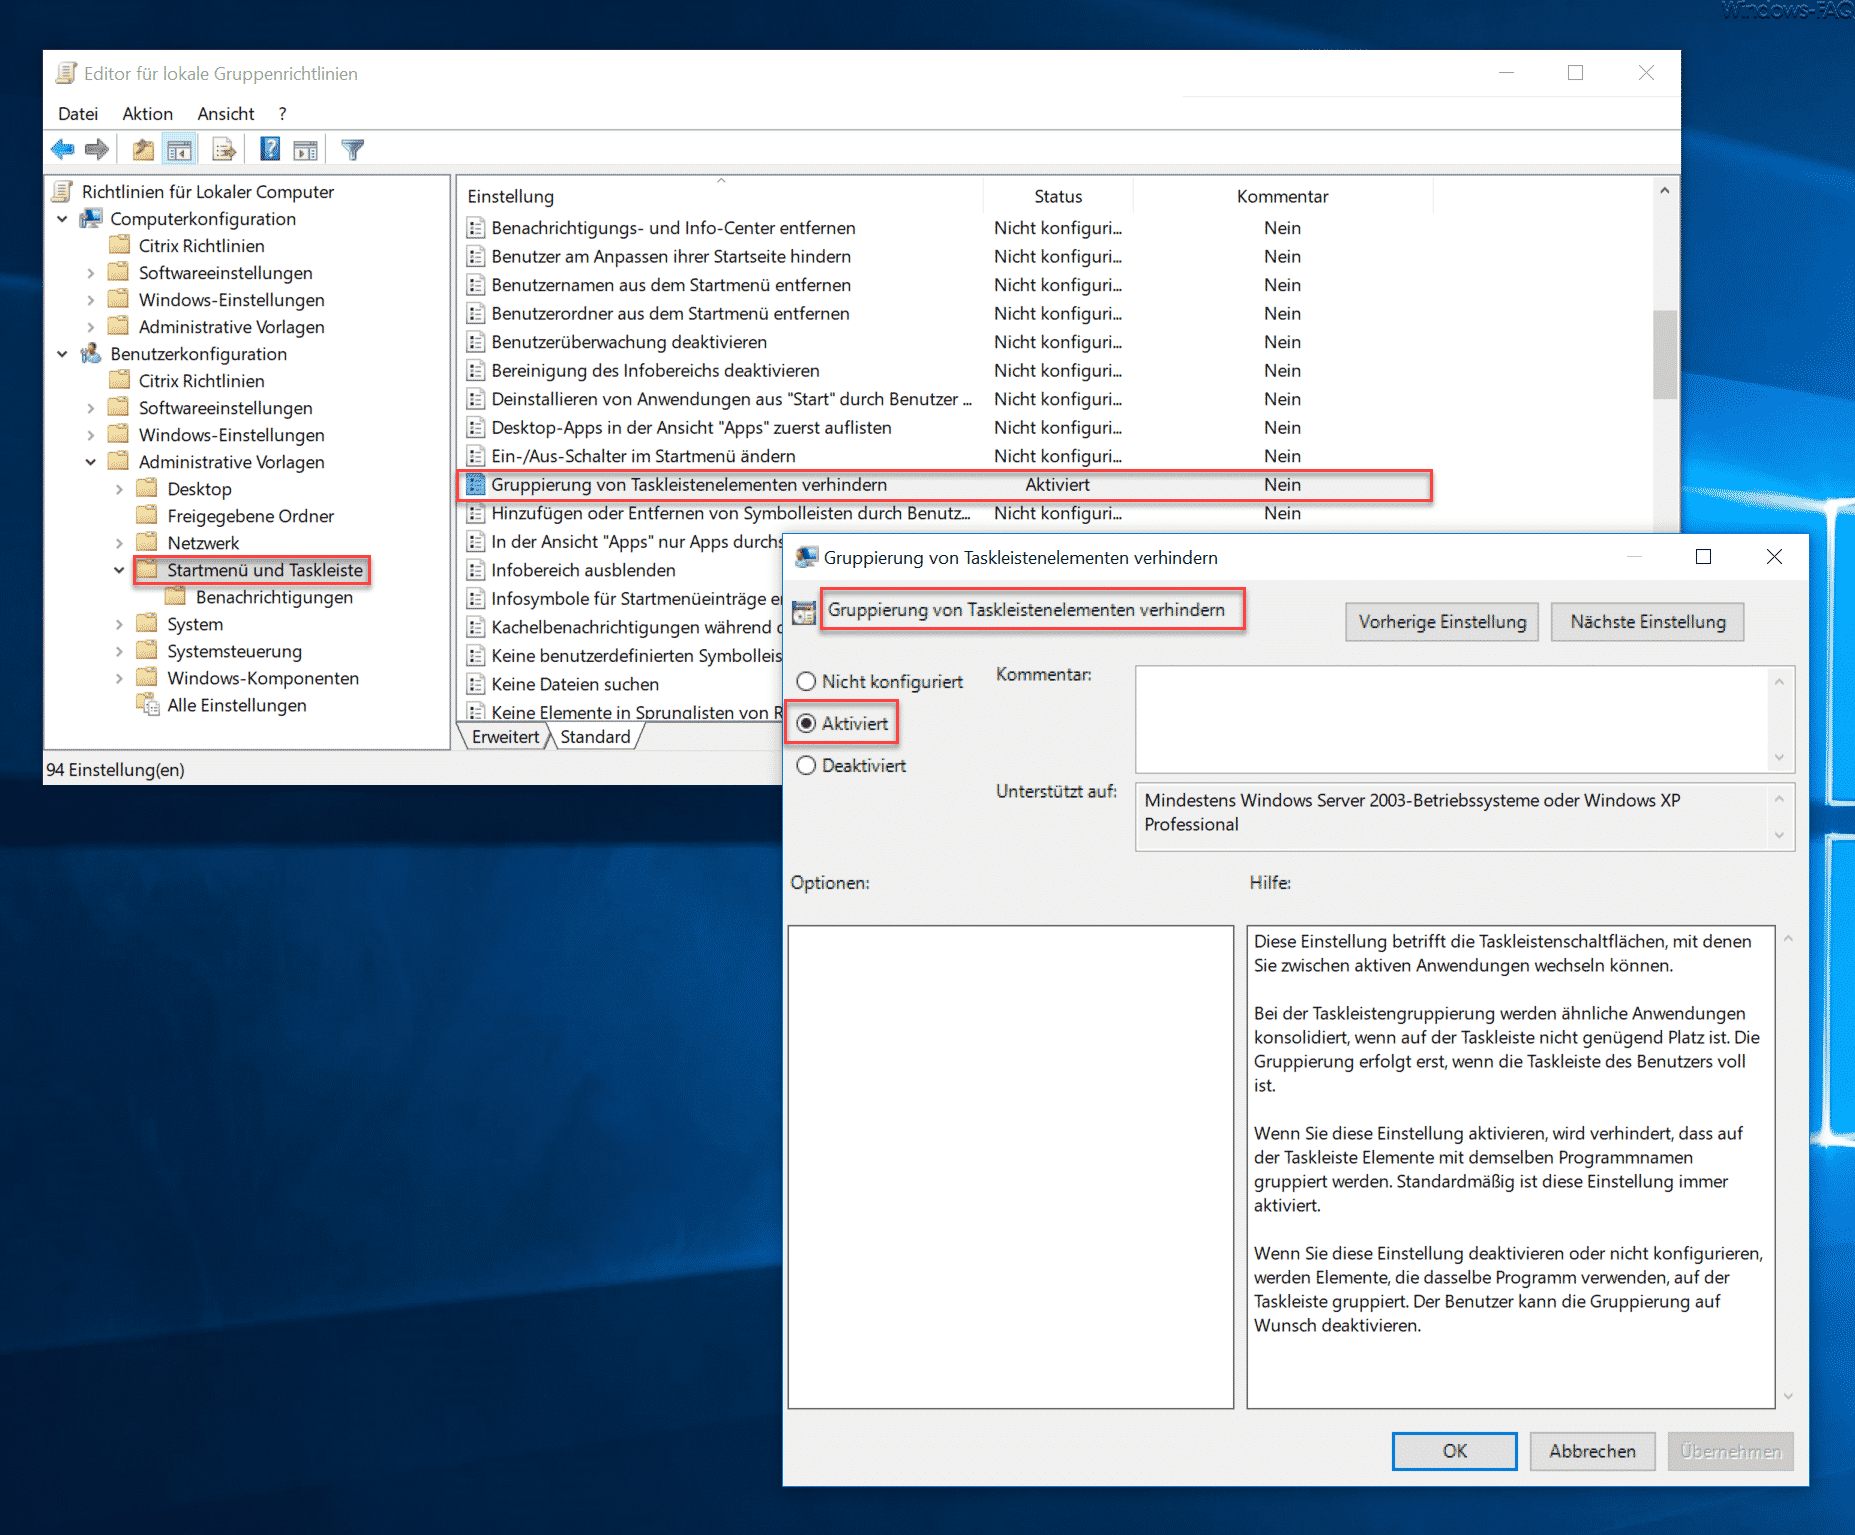Click the dialog title bar icon
The image size is (1855, 1535).
[806, 557]
